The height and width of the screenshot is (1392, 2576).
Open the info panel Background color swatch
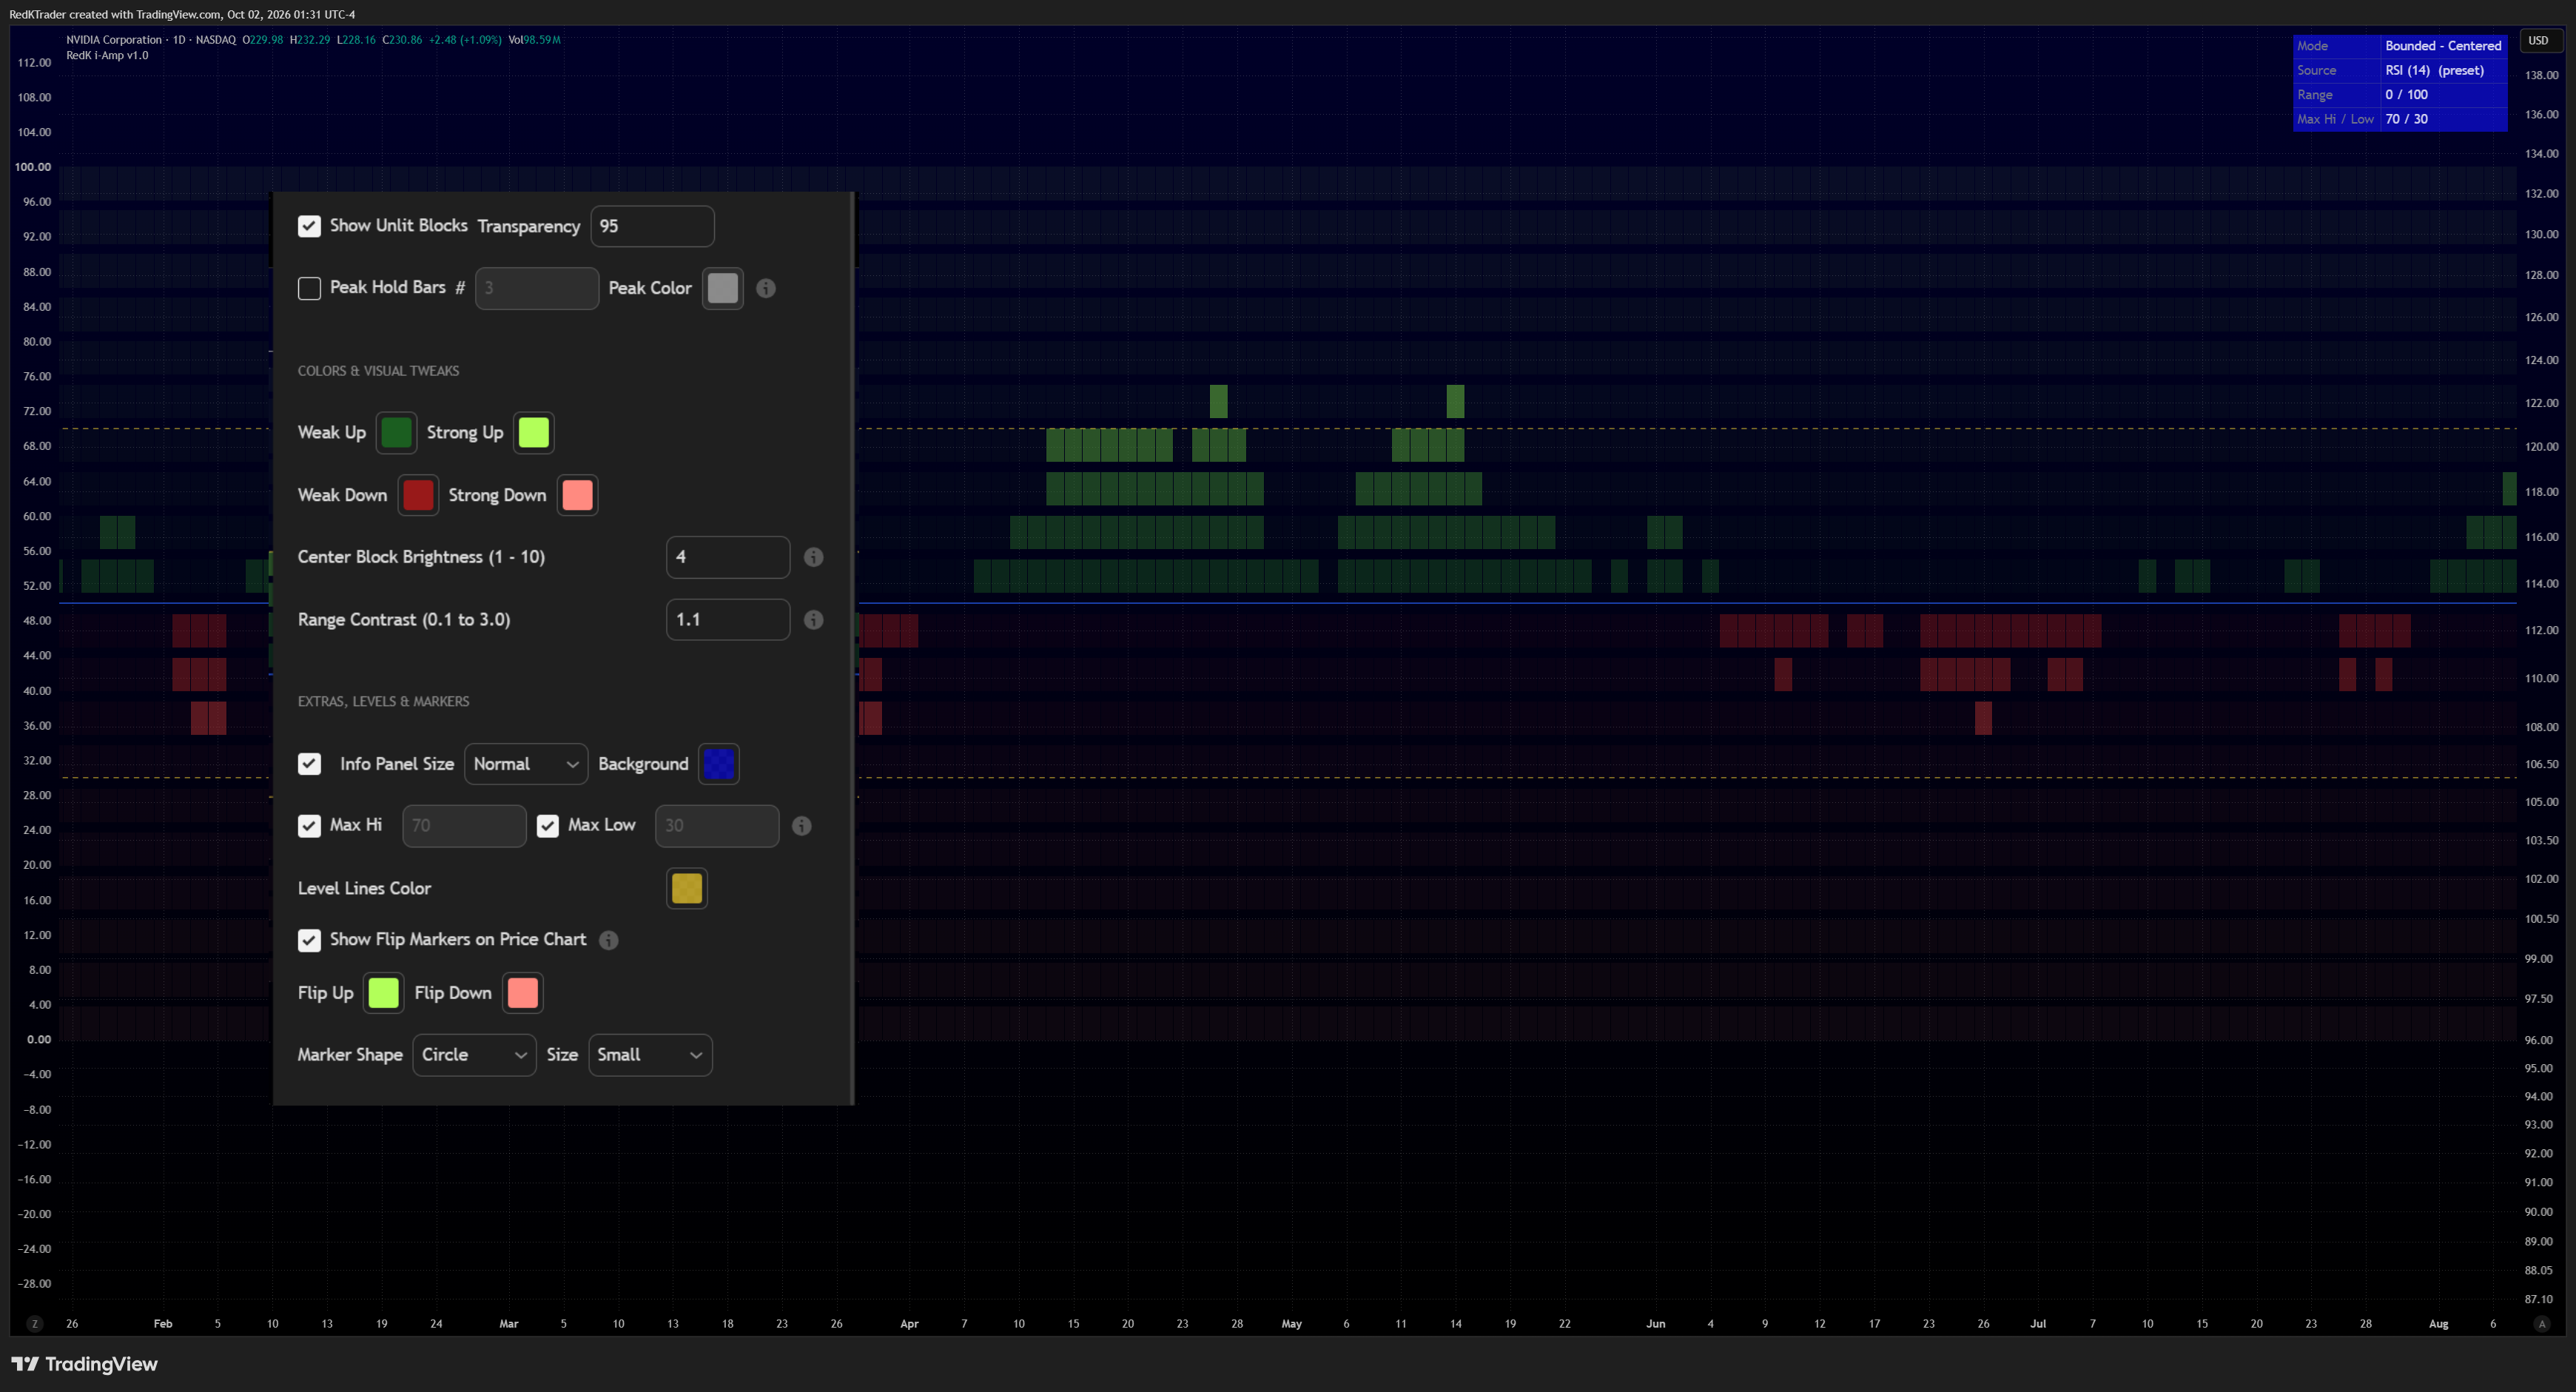(x=719, y=764)
